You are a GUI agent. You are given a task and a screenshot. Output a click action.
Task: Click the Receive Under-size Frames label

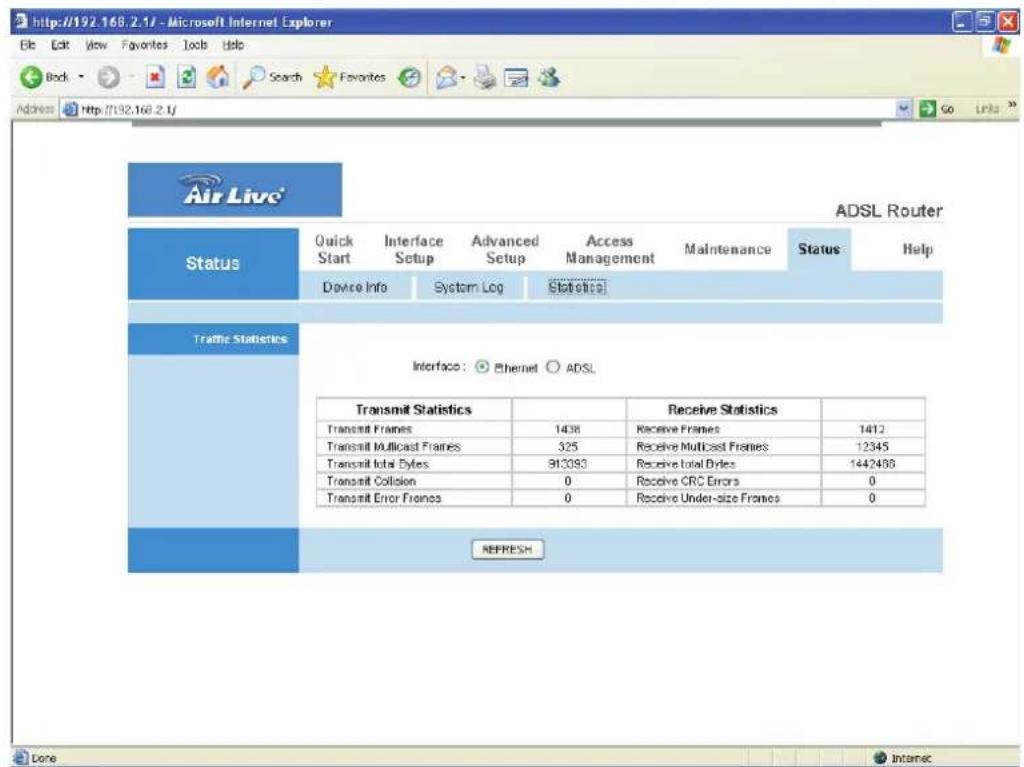click(708, 498)
